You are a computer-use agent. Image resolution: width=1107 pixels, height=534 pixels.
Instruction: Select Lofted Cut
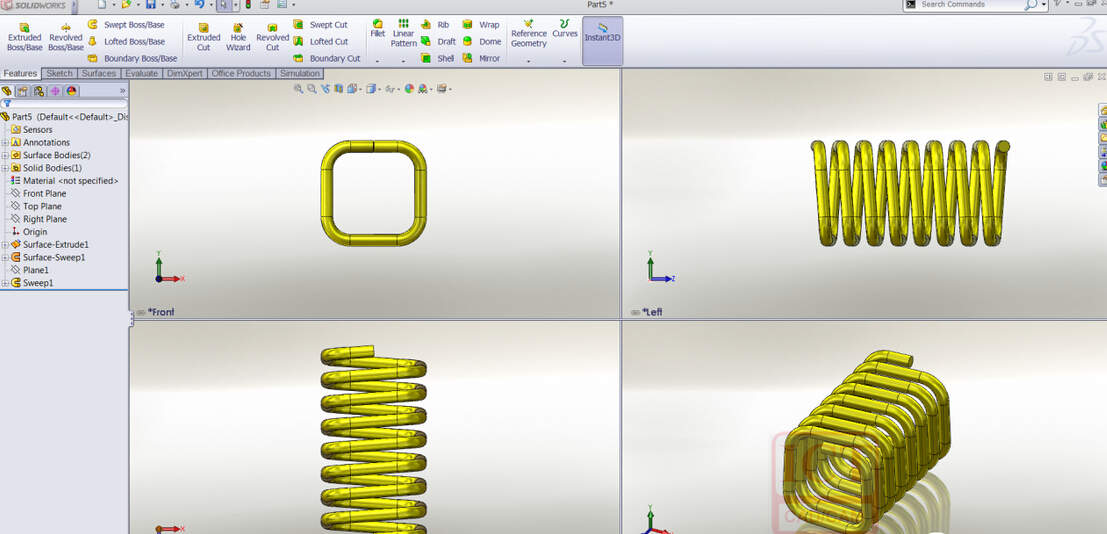(x=321, y=42)
